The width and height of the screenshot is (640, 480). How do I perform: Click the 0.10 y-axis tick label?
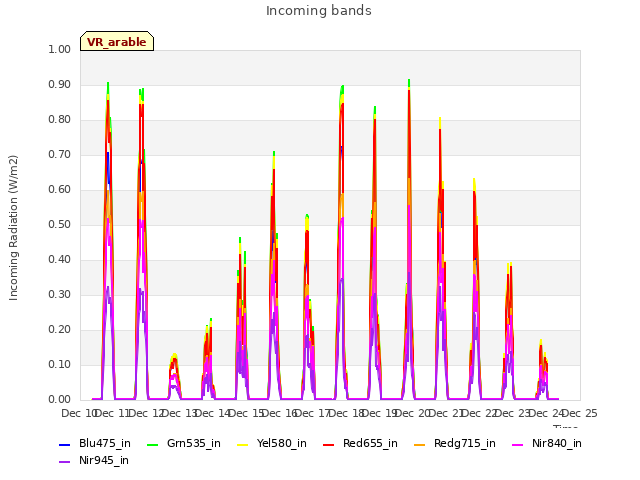coord(60,364)
